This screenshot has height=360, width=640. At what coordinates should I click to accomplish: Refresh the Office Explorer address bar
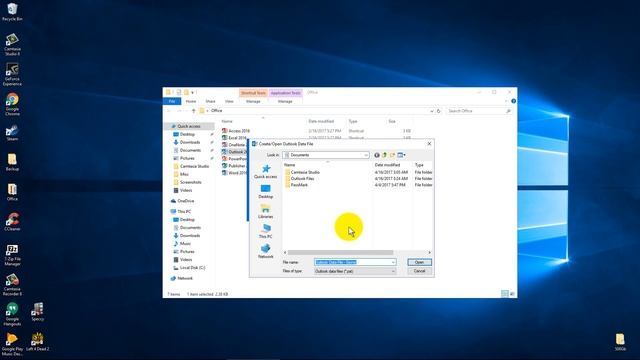pos(439,111)
